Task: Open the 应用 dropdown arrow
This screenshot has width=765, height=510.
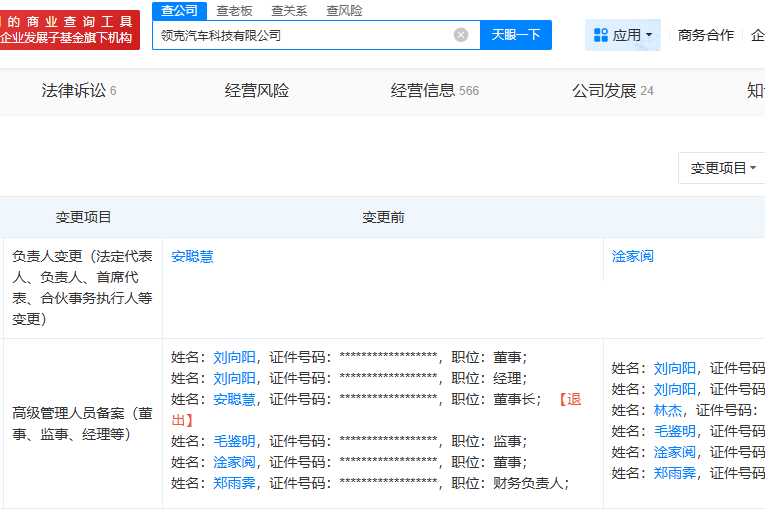Action: pos(648,35)
